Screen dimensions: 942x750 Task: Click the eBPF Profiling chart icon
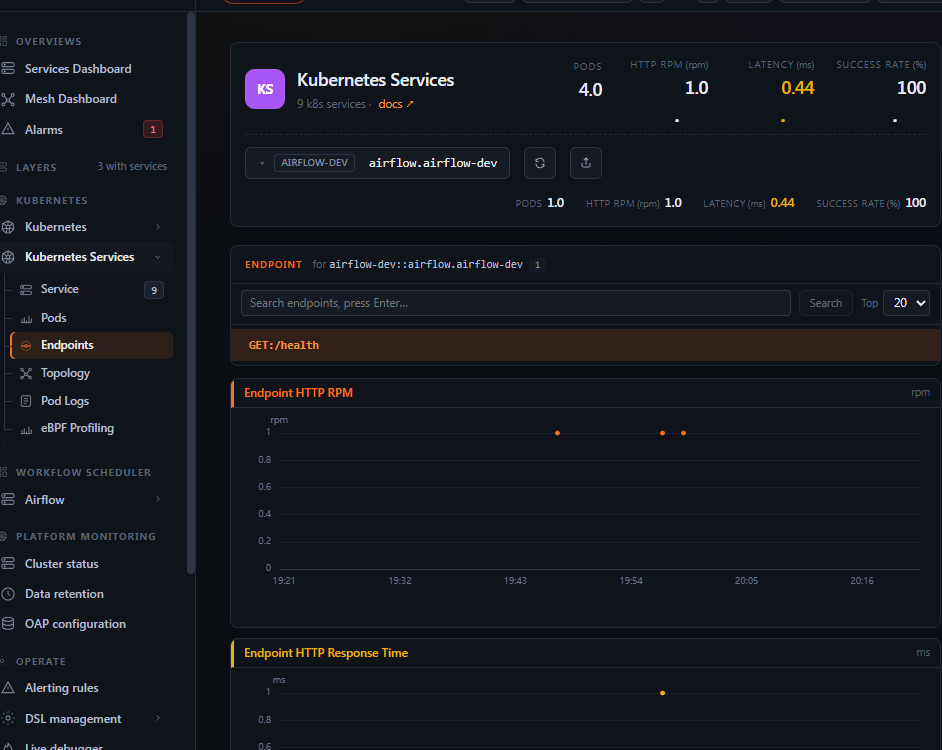[26, 429]
